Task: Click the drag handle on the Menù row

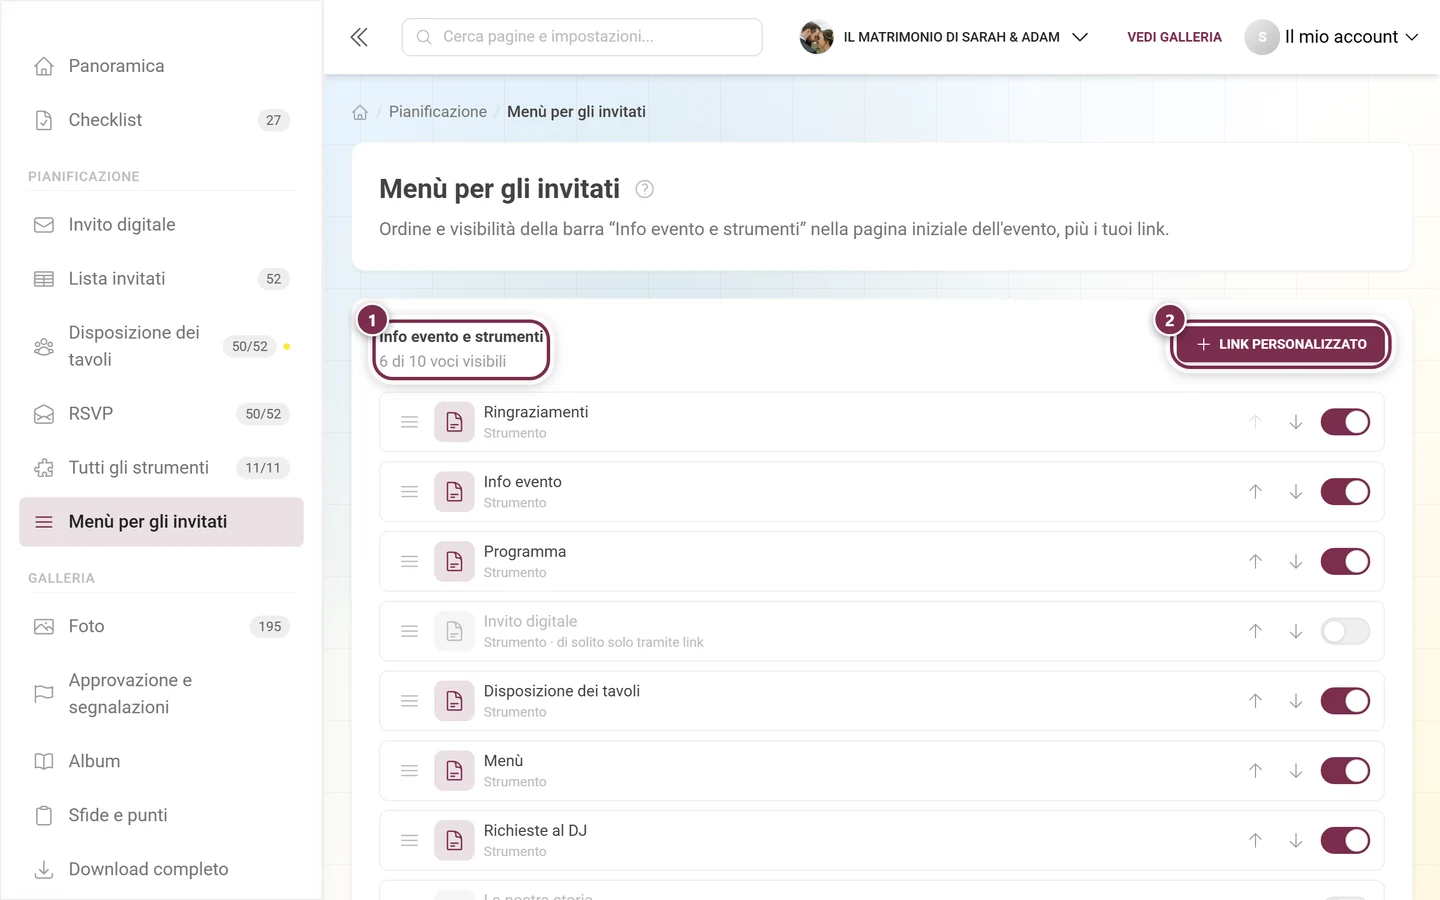Action: click(x=409, y=771)
